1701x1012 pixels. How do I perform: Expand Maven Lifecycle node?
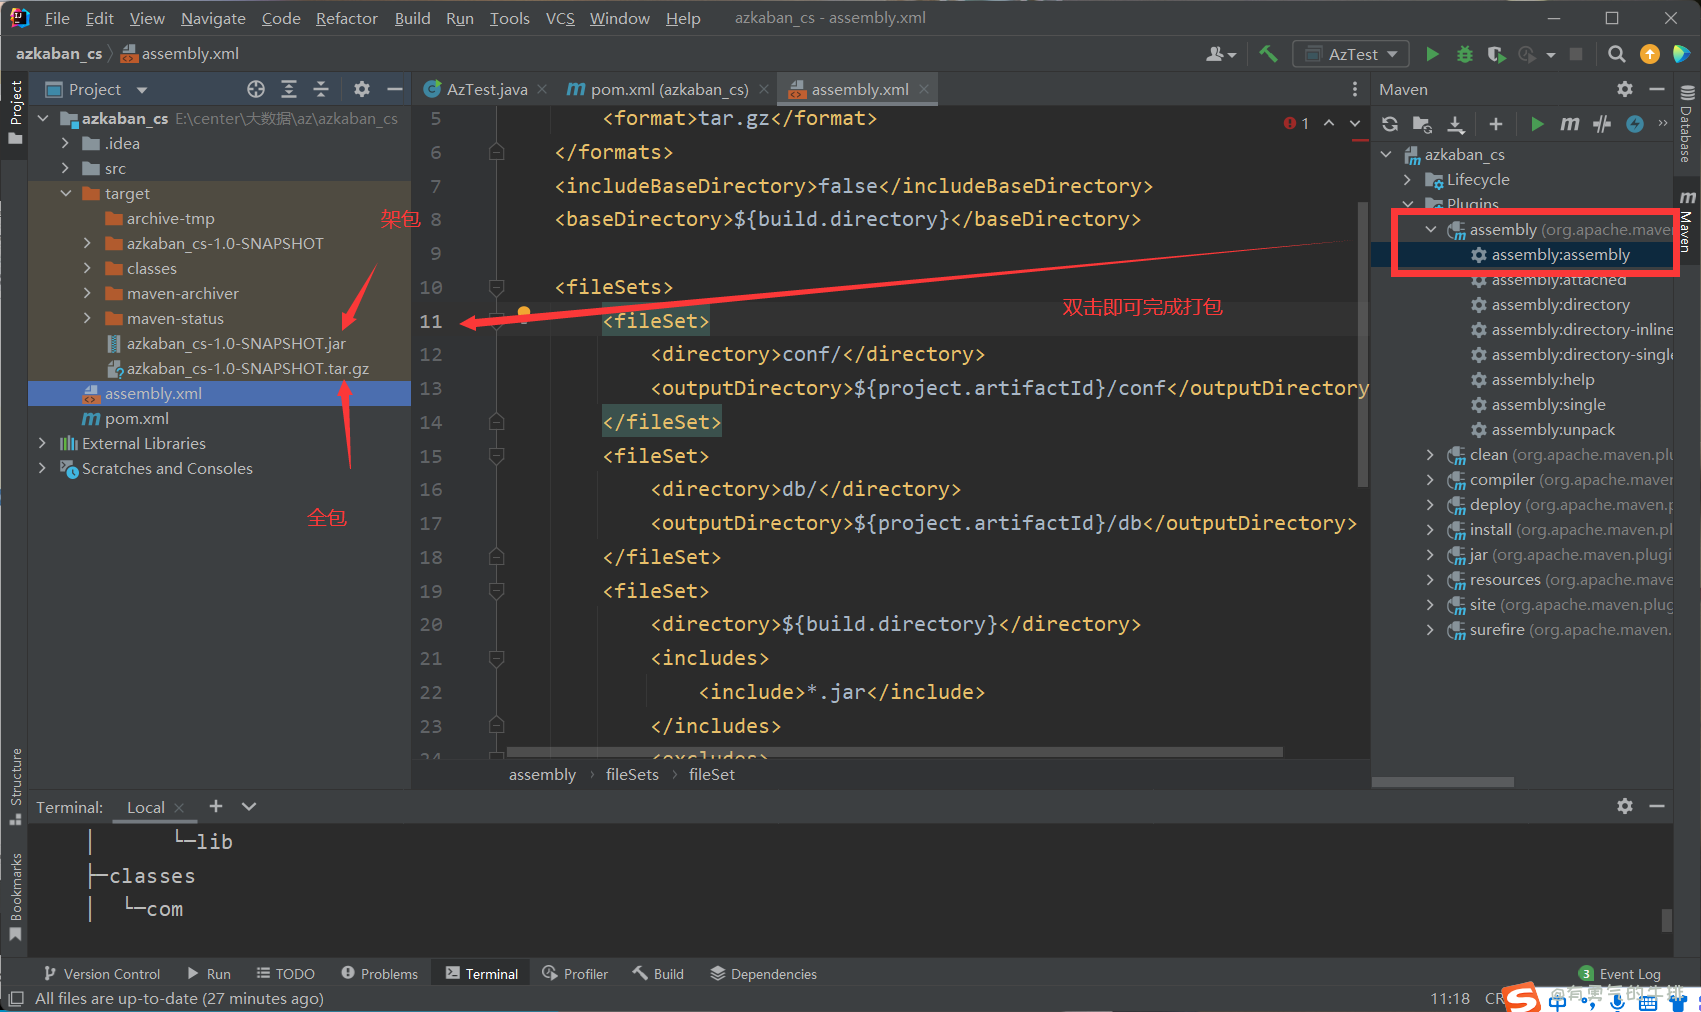[x=1408, y=180]
